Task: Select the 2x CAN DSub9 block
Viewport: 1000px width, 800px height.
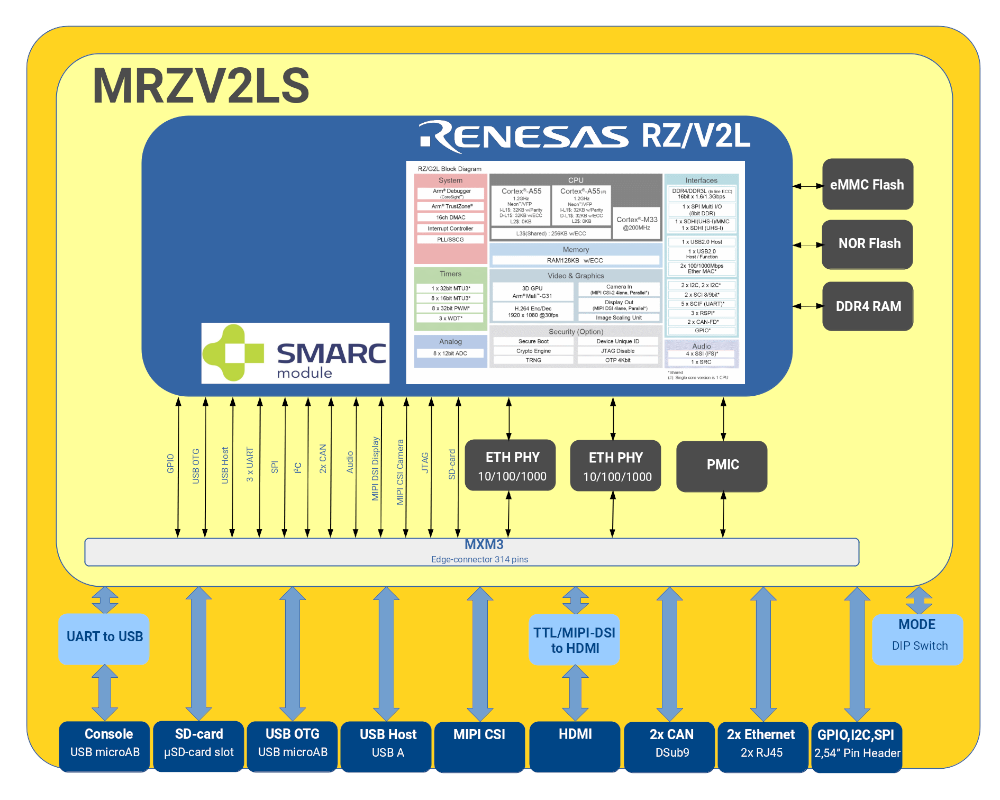Action: tap(669, 745)
